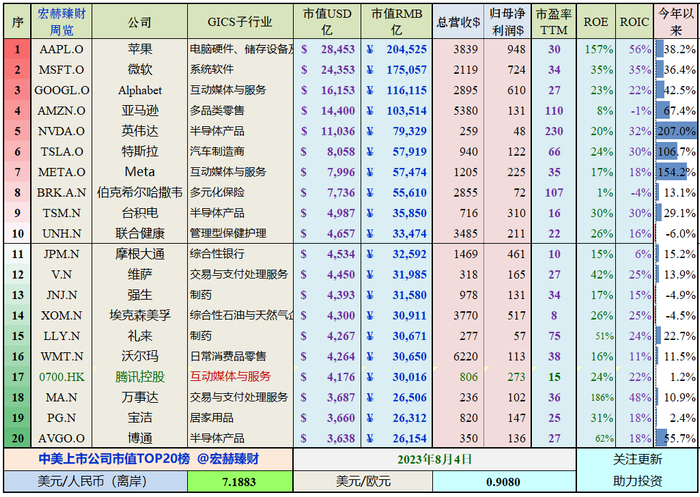The width and height of the screenshot is (700, 497).
Task: Click the 博通 company name cell
Action: point(140,439)
